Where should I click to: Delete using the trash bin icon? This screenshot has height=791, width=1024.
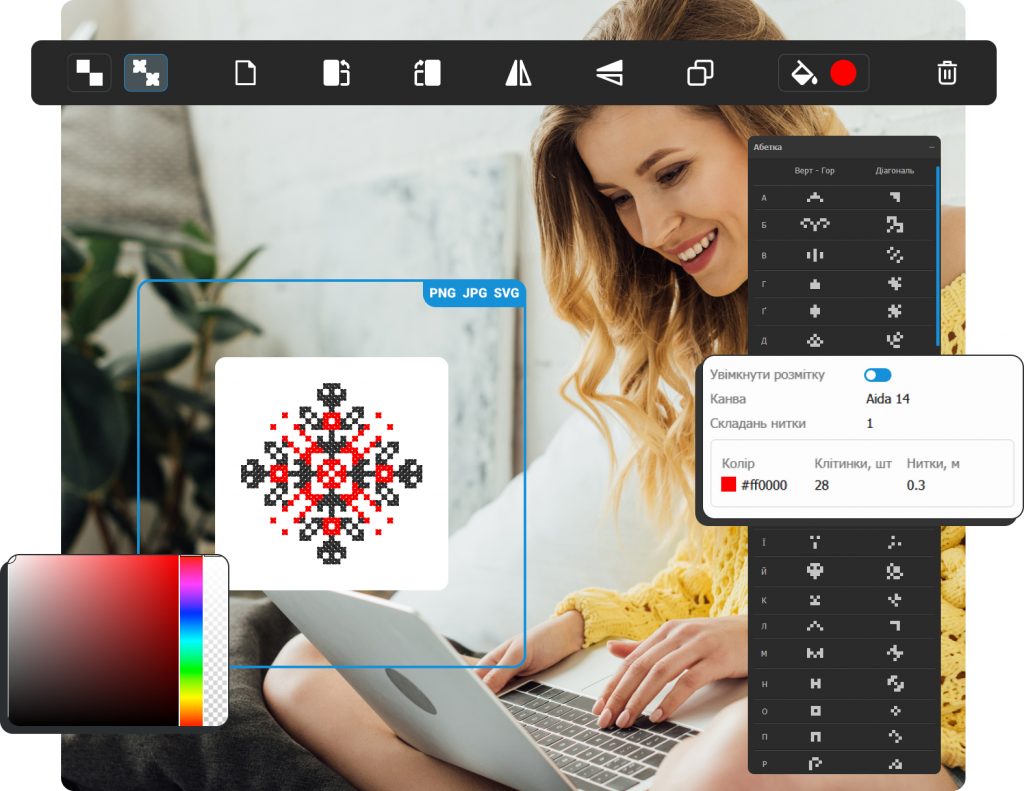[947, 73]
